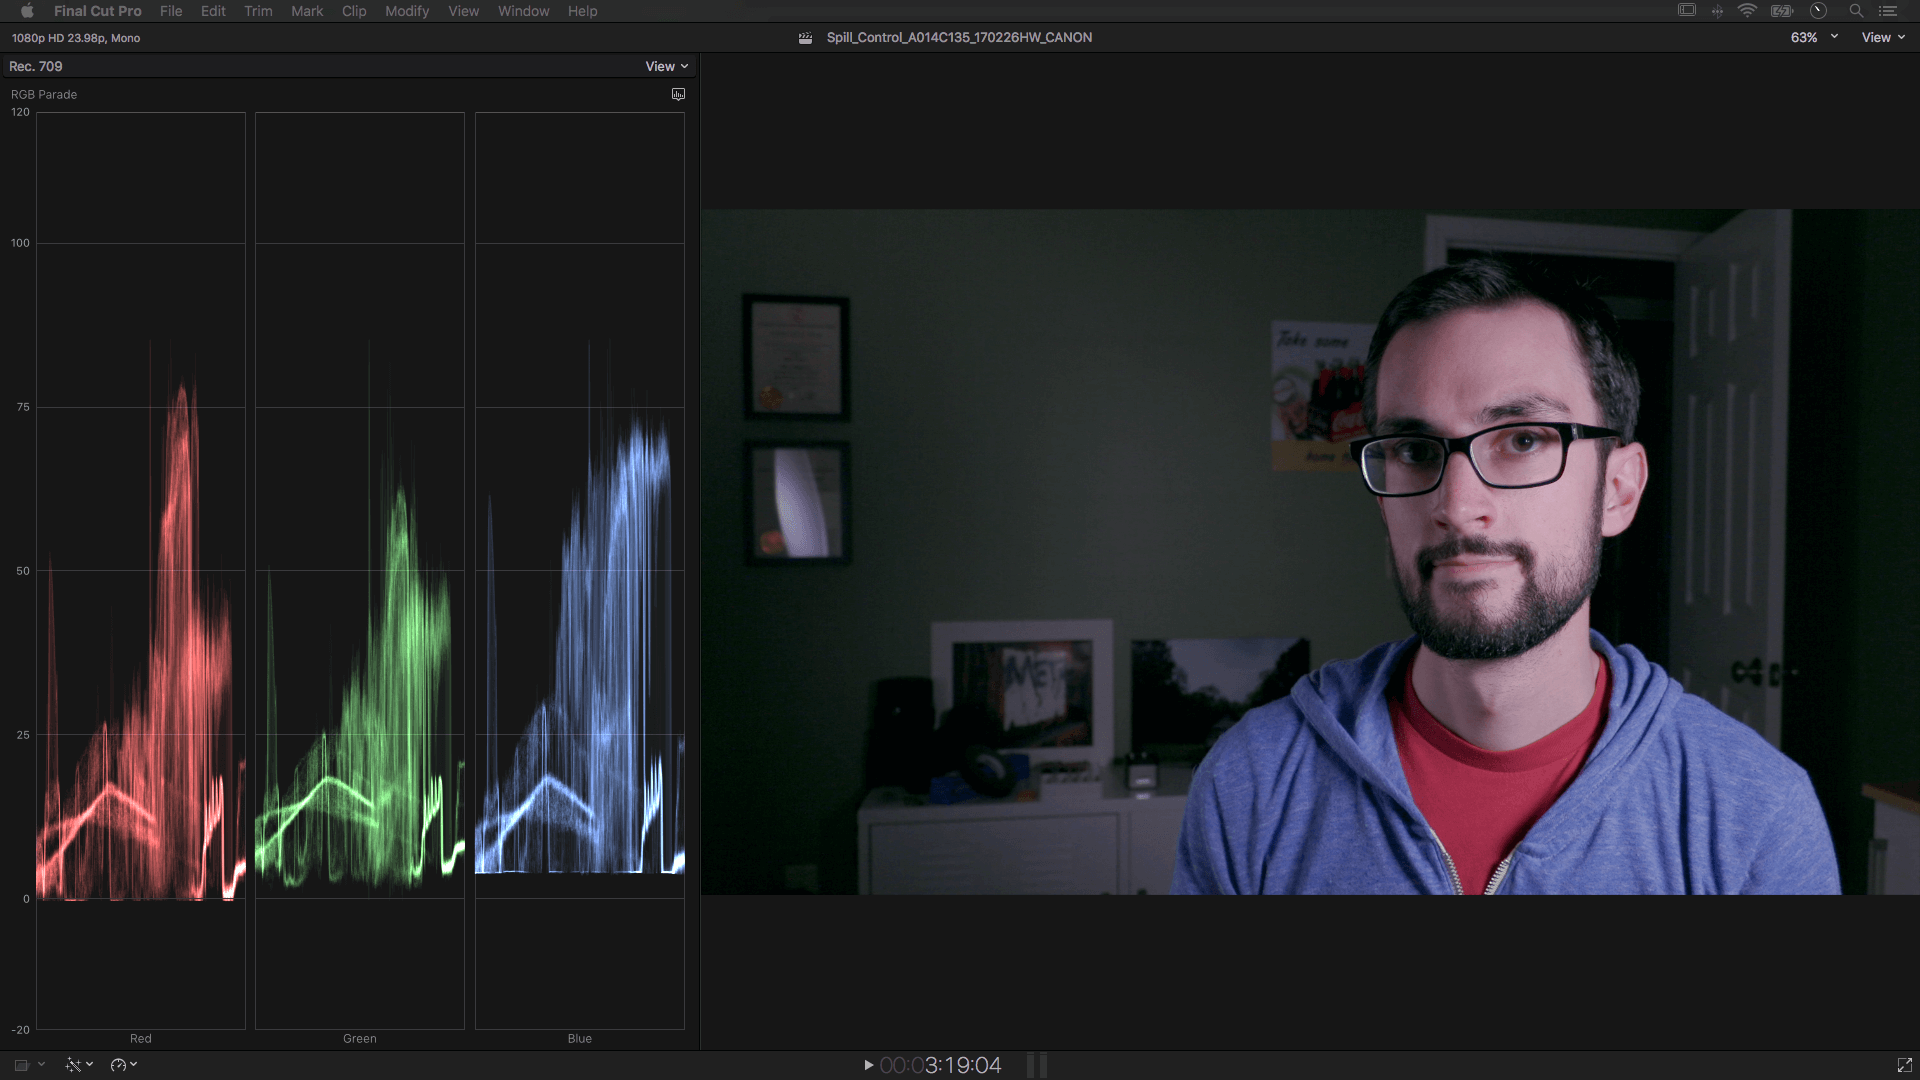
Task: Click the Rec. 709 color space label
Action: 36,66
